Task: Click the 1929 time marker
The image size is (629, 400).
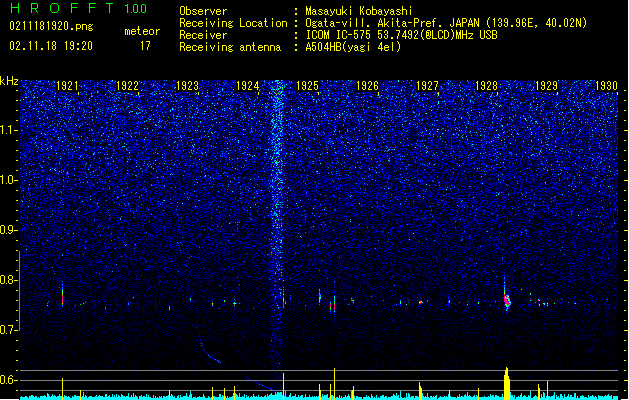Action: click(x=546, y=86)
